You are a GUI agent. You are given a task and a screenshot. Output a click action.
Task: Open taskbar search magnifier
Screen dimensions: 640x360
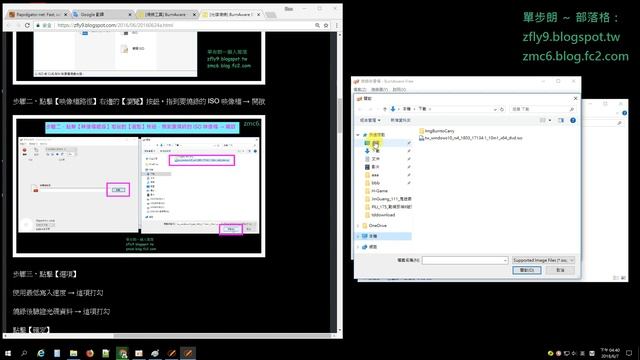(24, 353)
